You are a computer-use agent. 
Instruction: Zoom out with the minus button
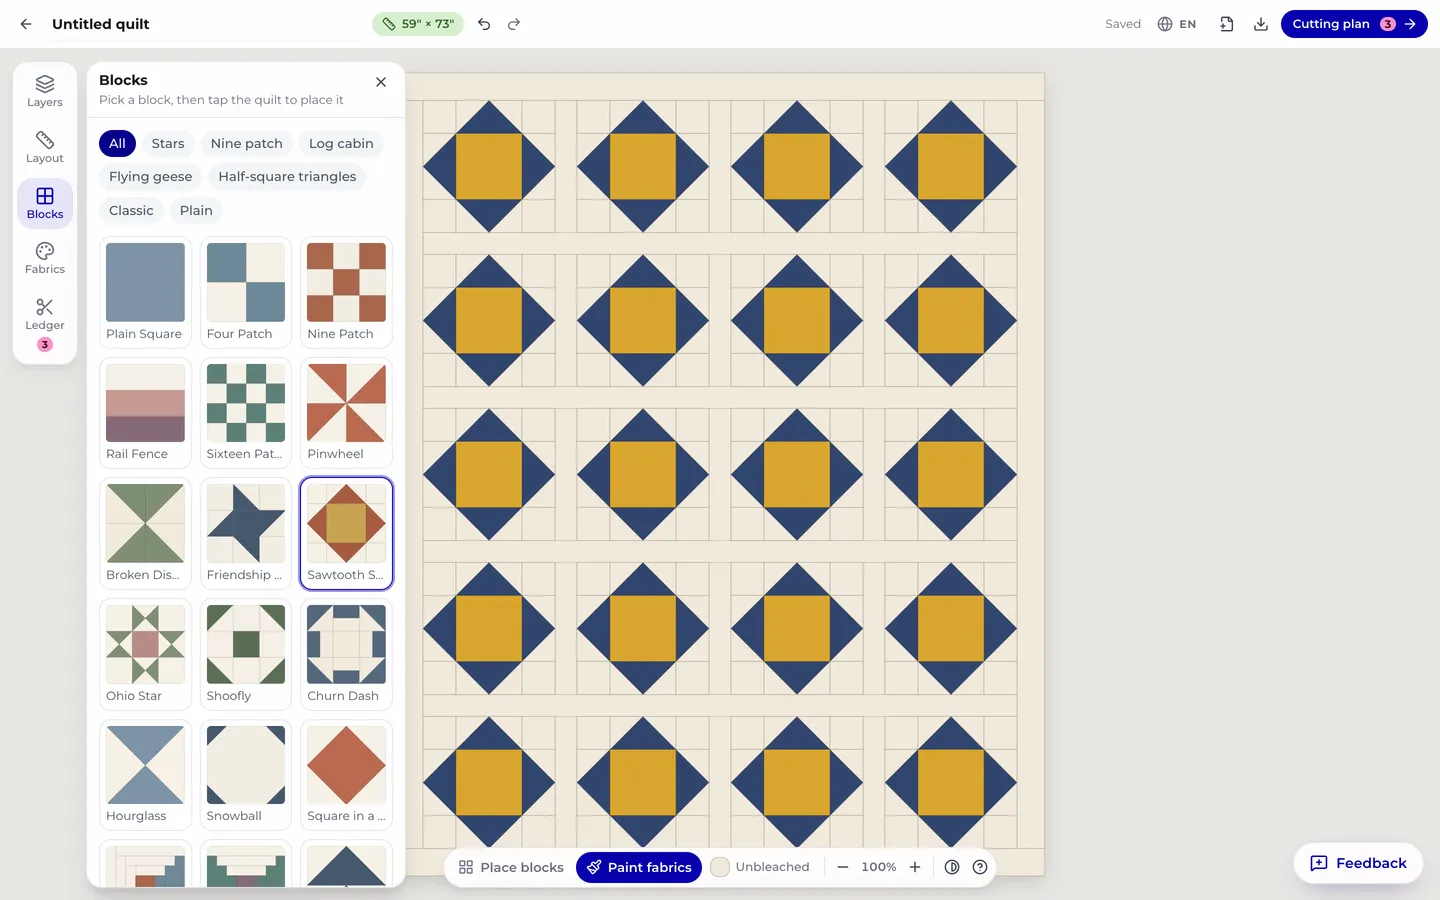click(843, 867)
